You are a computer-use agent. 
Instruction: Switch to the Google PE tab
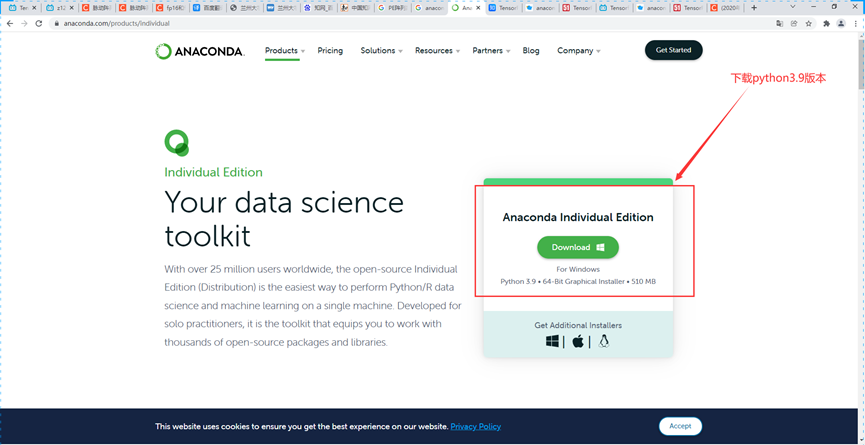coord(392,8)
